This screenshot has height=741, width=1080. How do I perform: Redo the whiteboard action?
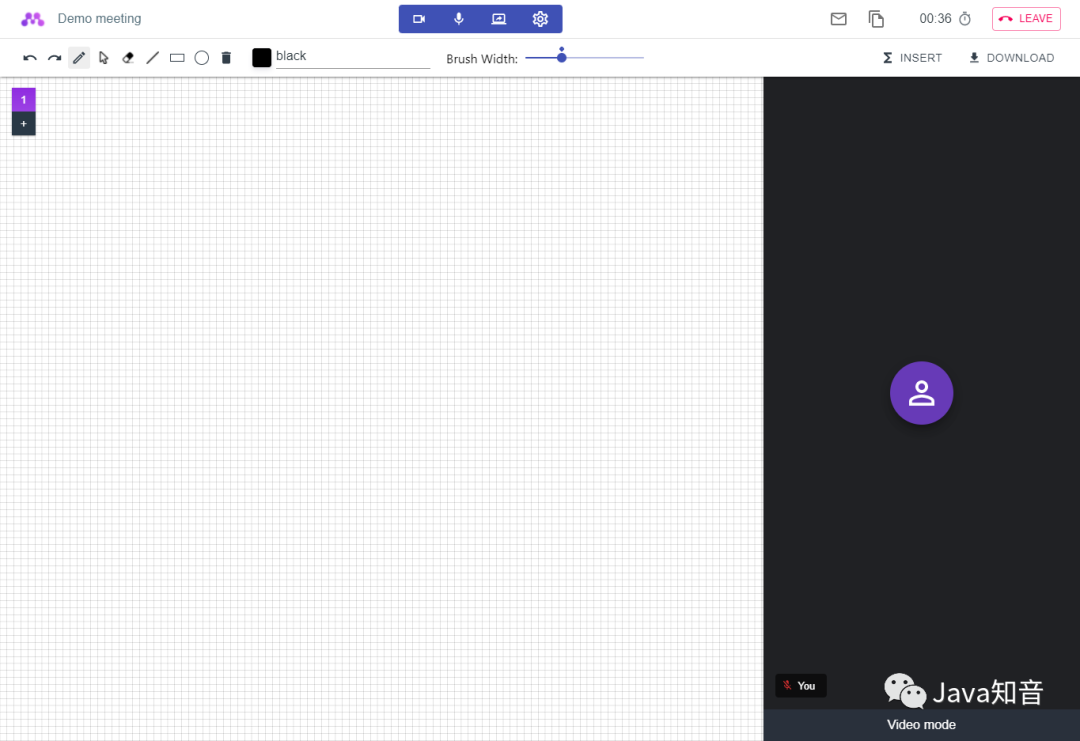tap(54, 58)
